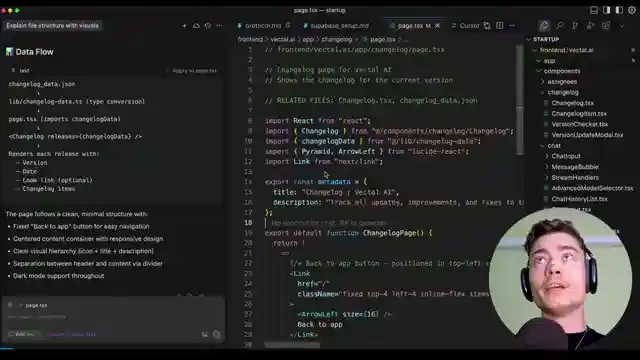Click 'vectal.ai' in the breadcrumb
Screen dimensions: 640x360
[282, 40]
